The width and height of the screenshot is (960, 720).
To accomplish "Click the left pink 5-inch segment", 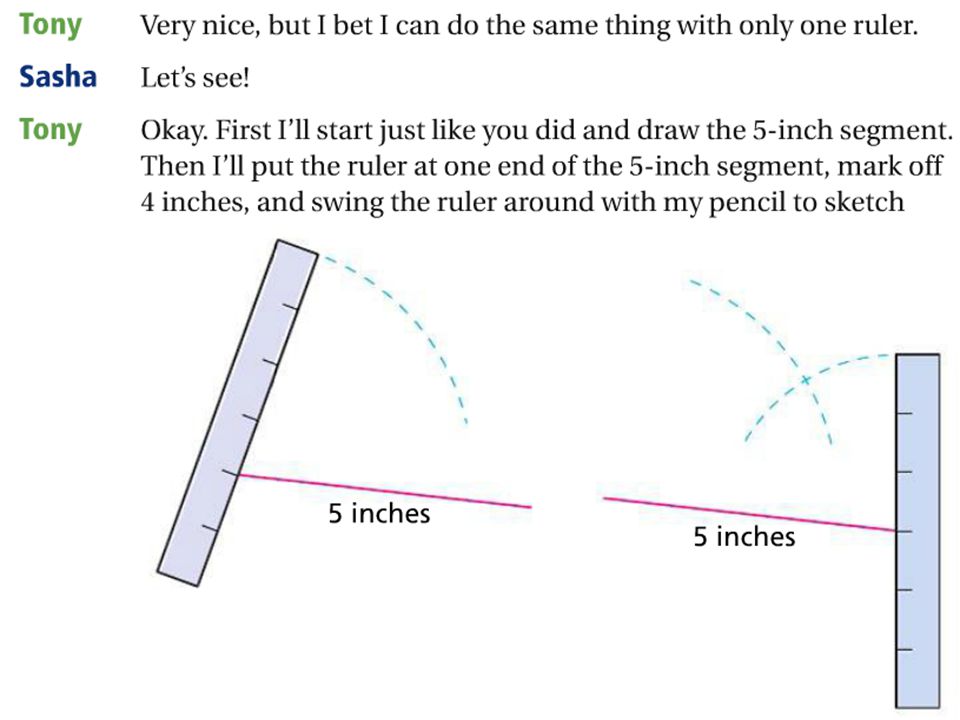I will click(x=384, y=490).
